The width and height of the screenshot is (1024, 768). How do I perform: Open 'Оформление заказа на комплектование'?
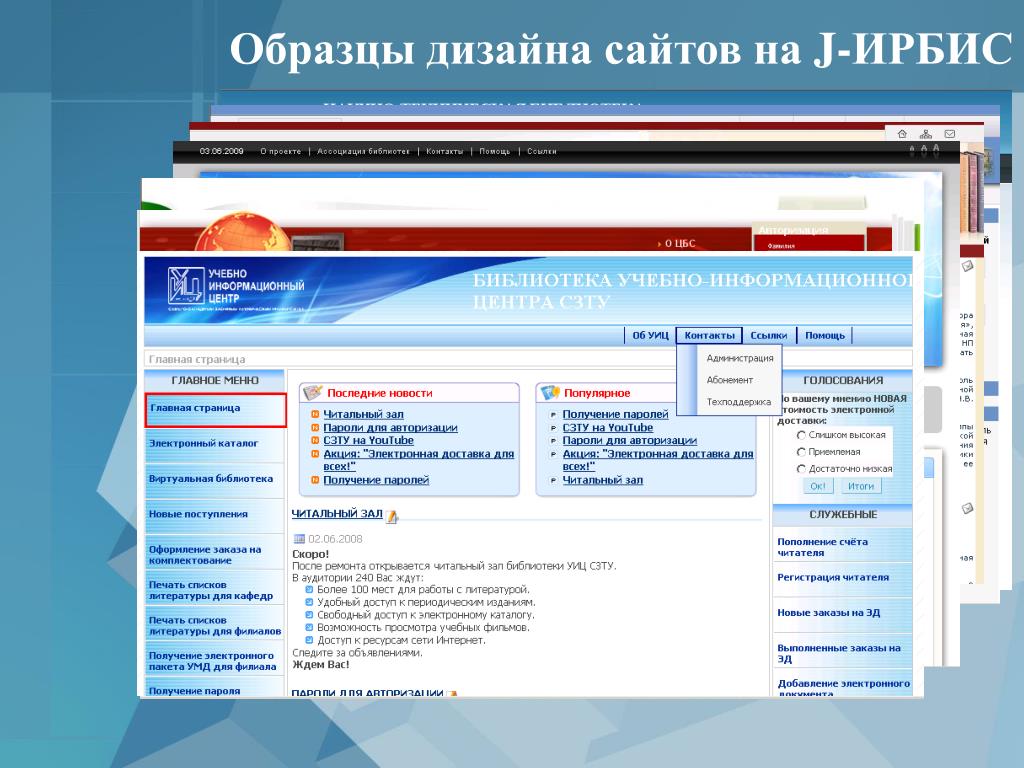(215, 554)
